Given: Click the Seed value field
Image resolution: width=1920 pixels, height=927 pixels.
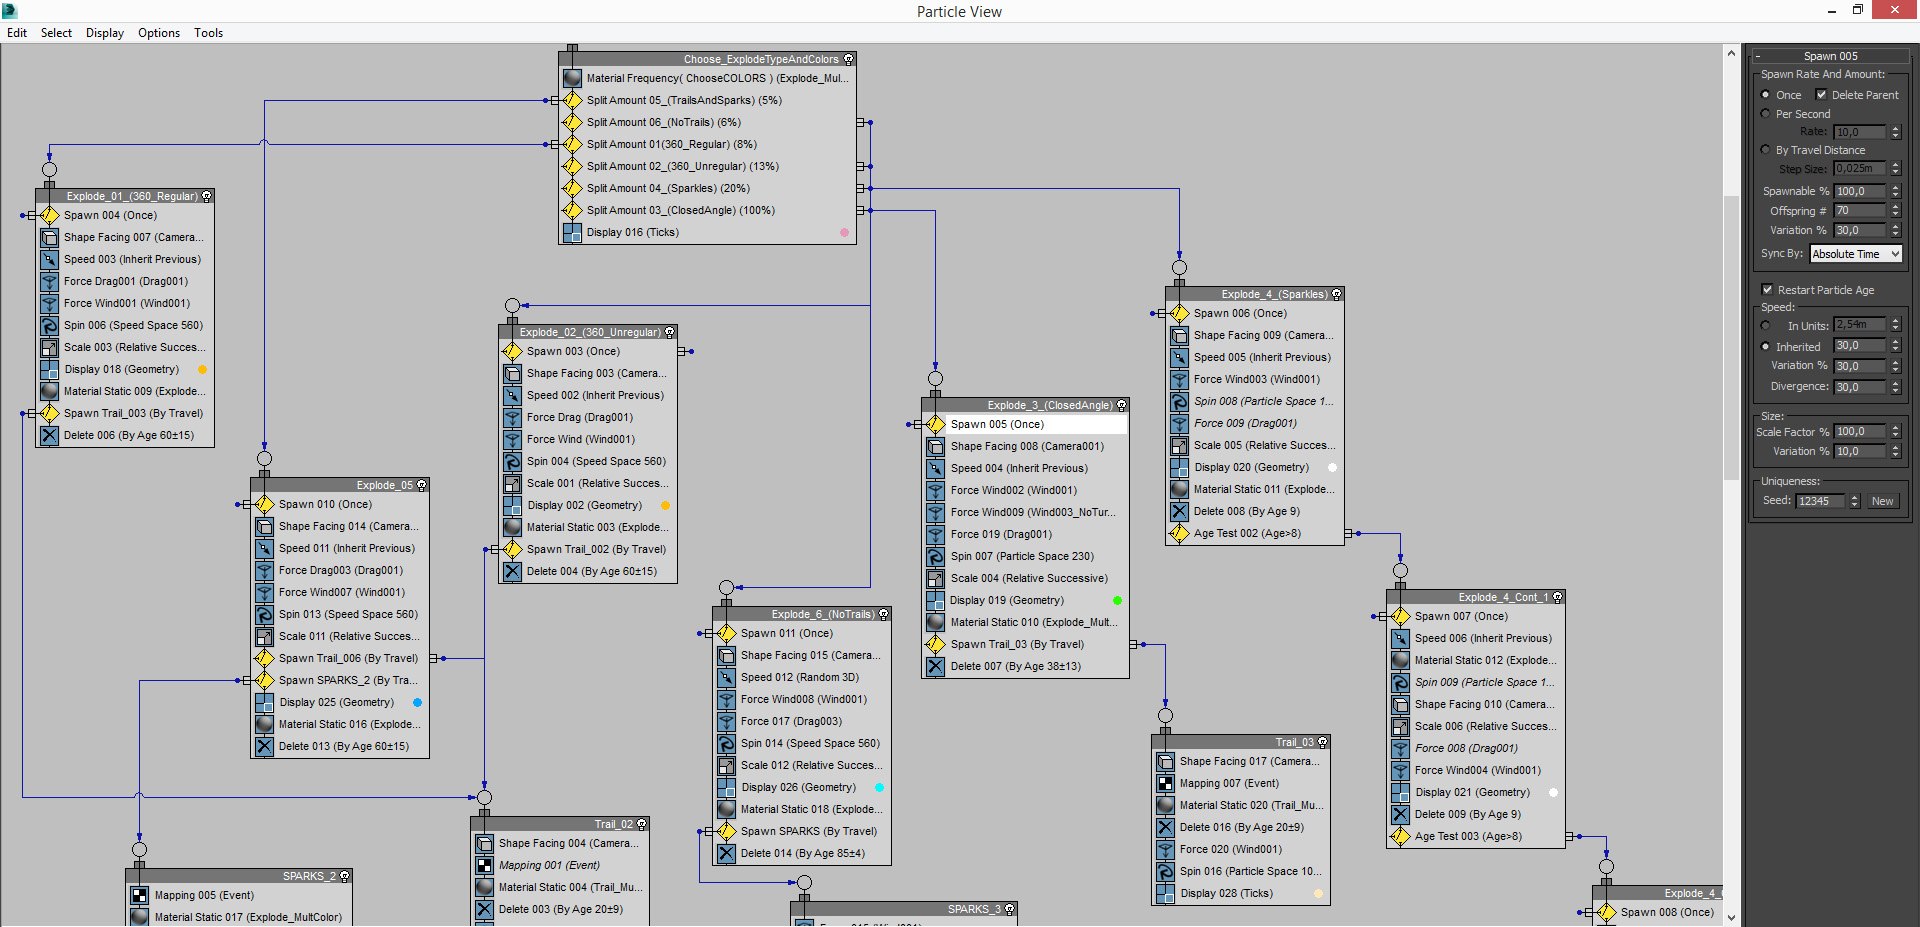Looking at the screenshot, I should 1820,501.
